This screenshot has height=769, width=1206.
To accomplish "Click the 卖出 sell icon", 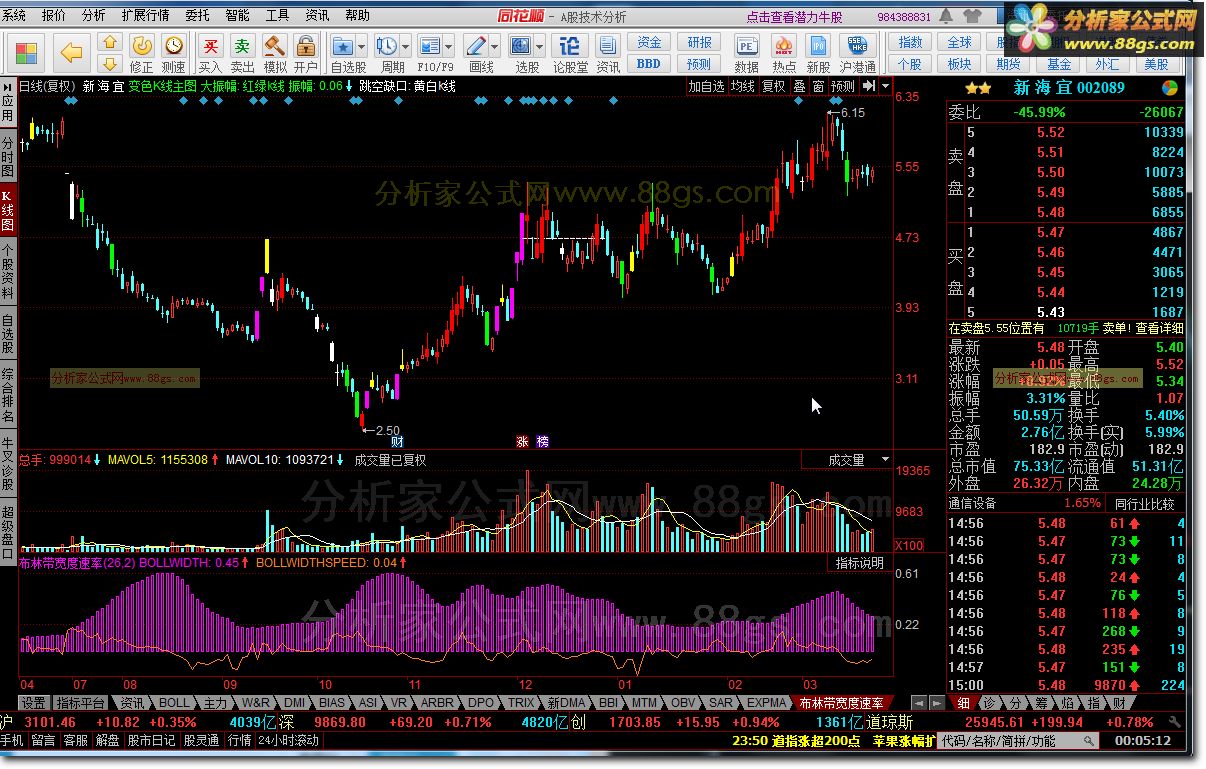I will (243, 53).
